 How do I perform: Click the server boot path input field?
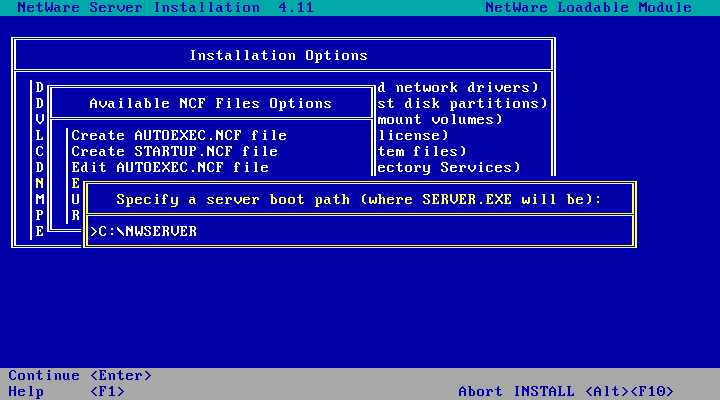click(x=360, y=231)
